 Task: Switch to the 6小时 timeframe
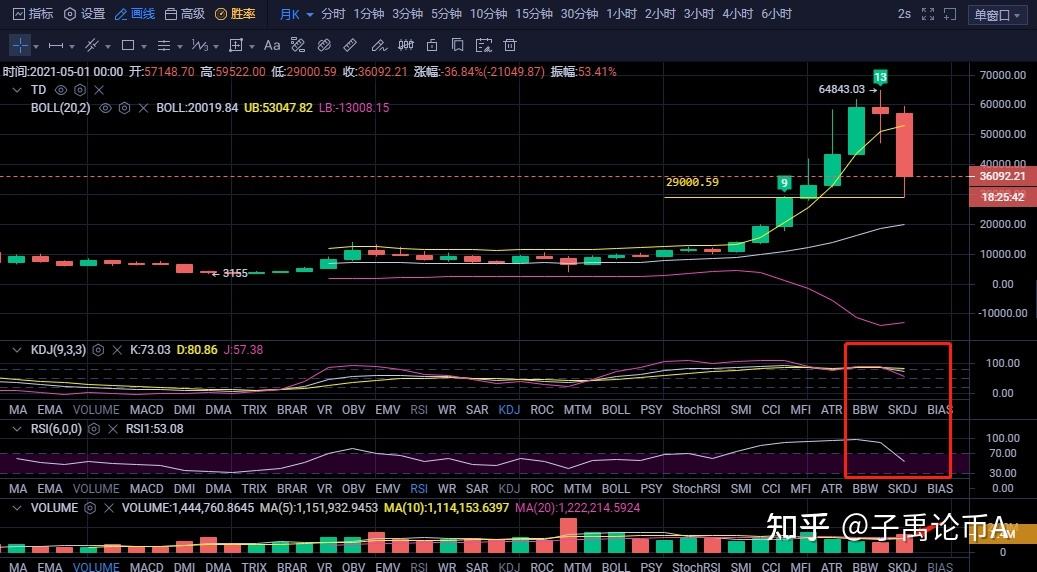point(776,14)
